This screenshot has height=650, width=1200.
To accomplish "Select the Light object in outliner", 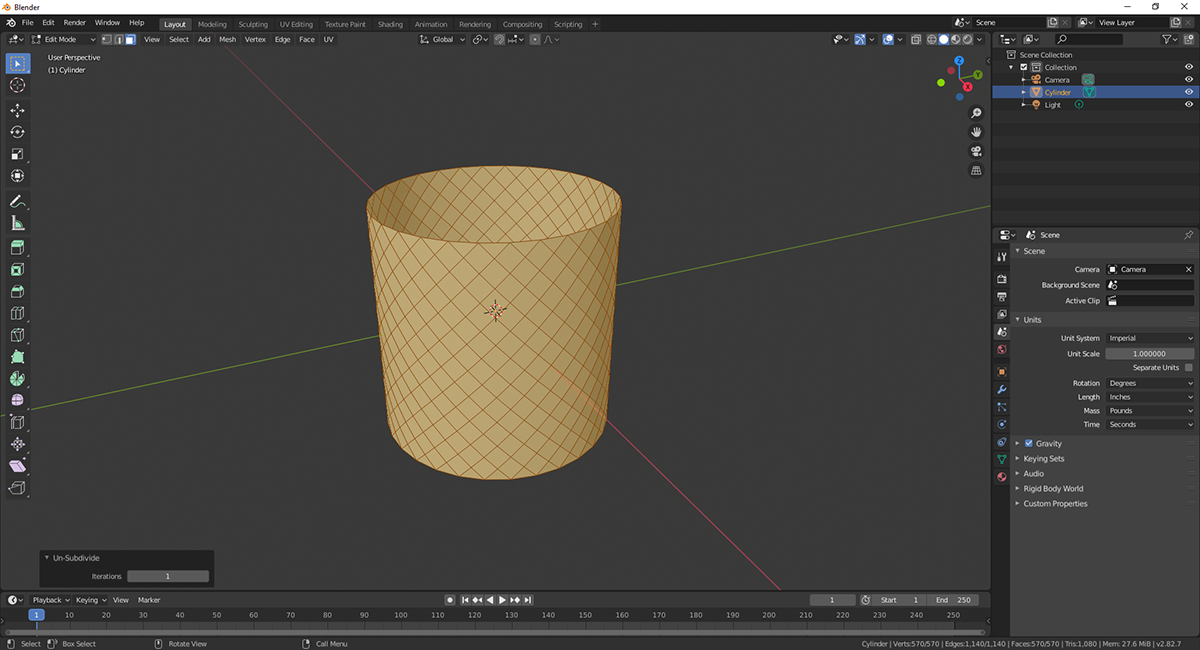I will click(x=1053, y=105).
